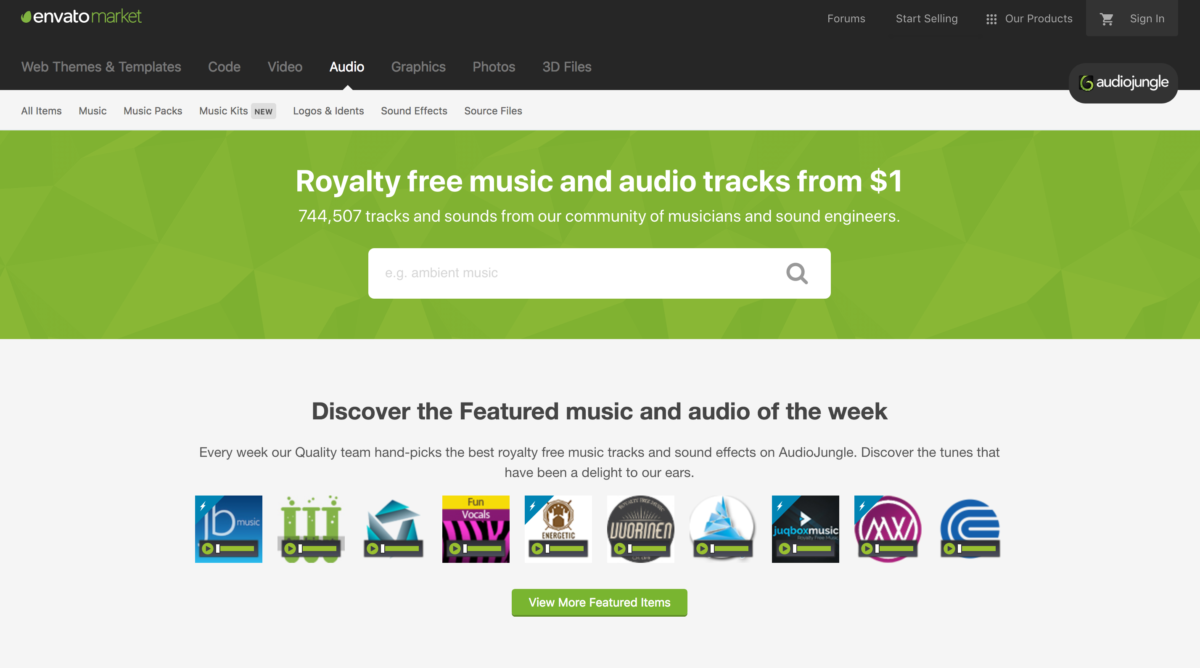Viewport: 1200px width, 668px height.
Task: Click the Sign In button
Action: click(1147, 19)
